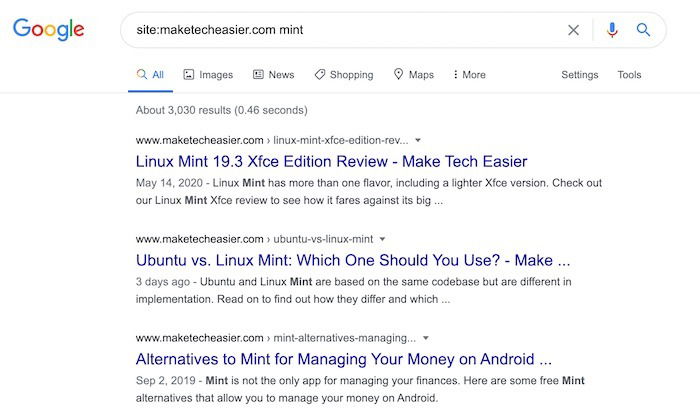Image resolution: width=700 pixels, height=412 pixels.
Task: Expand the dropdown arrow beside mint-alternatives-managing URL
Action: 425,338
